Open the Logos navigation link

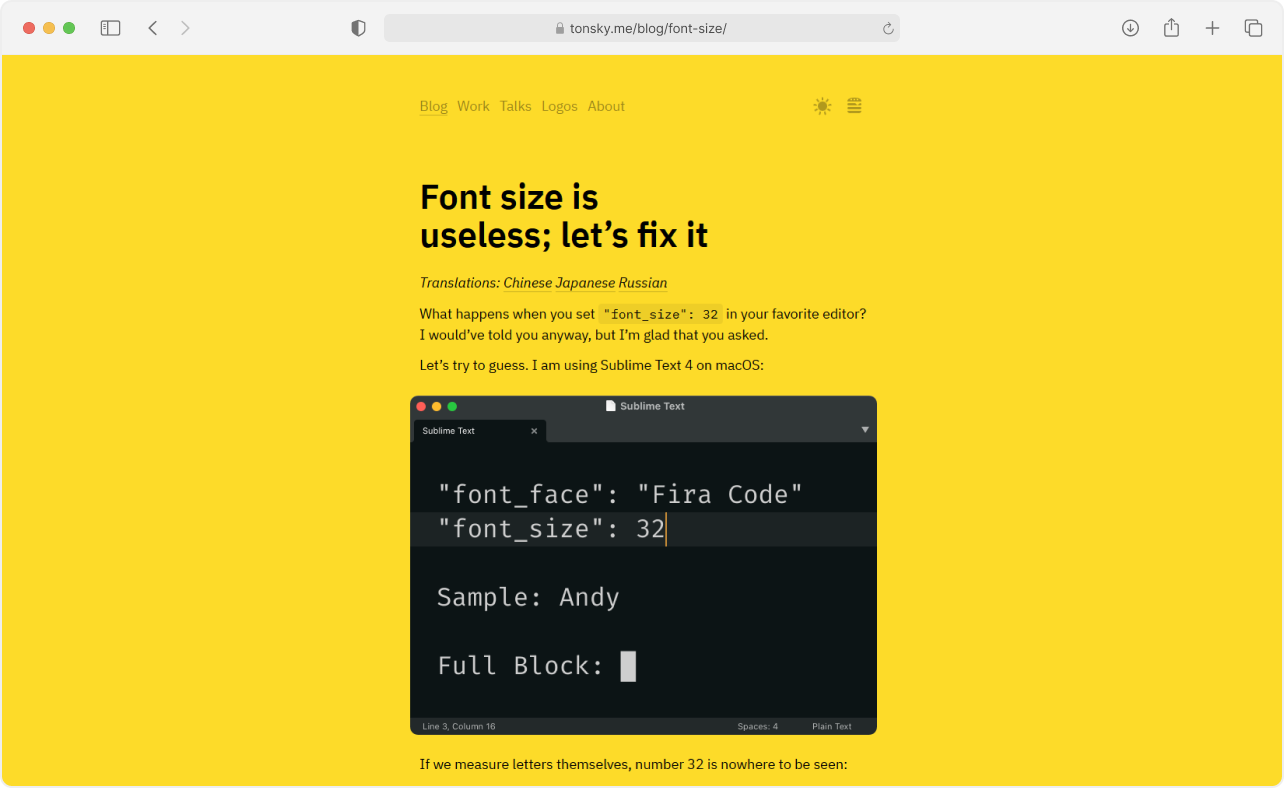coord(559,106)
